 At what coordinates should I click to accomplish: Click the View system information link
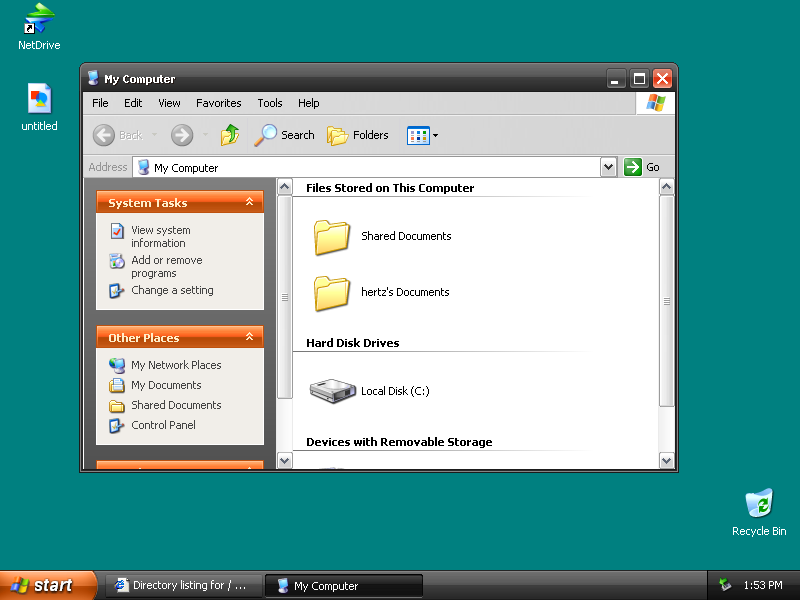(161, 237)
